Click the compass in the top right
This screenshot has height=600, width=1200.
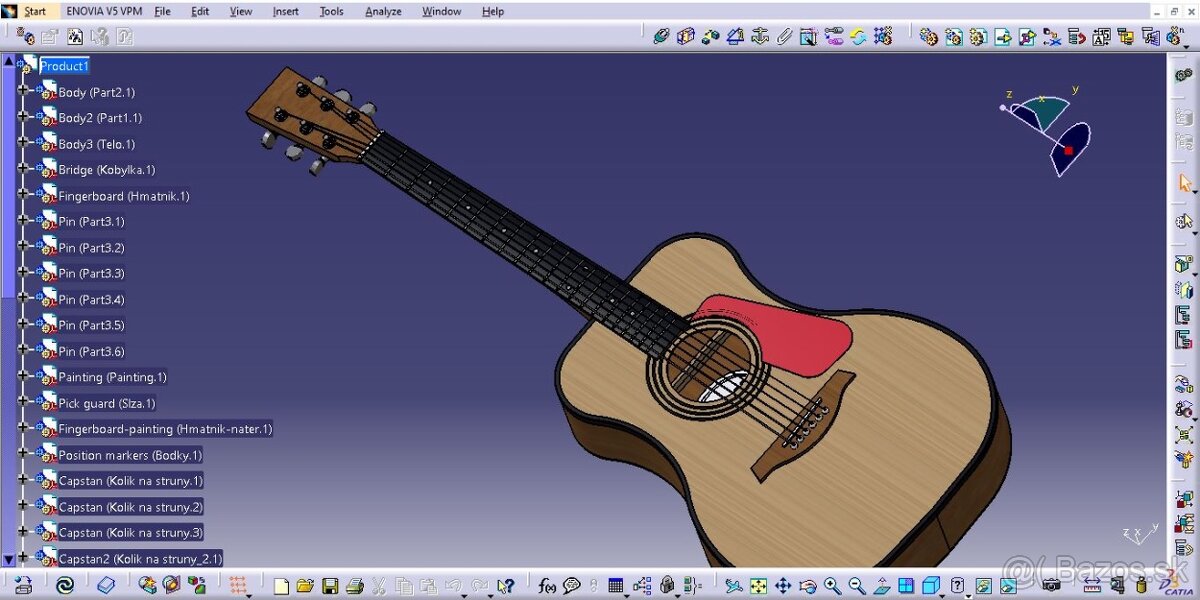[1045, 130]
